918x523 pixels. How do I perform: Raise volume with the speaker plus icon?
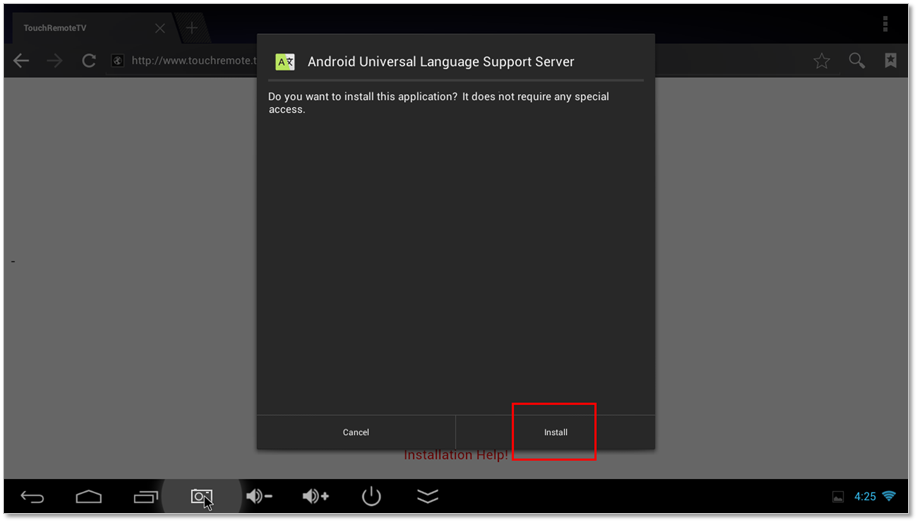pos(315,497)
